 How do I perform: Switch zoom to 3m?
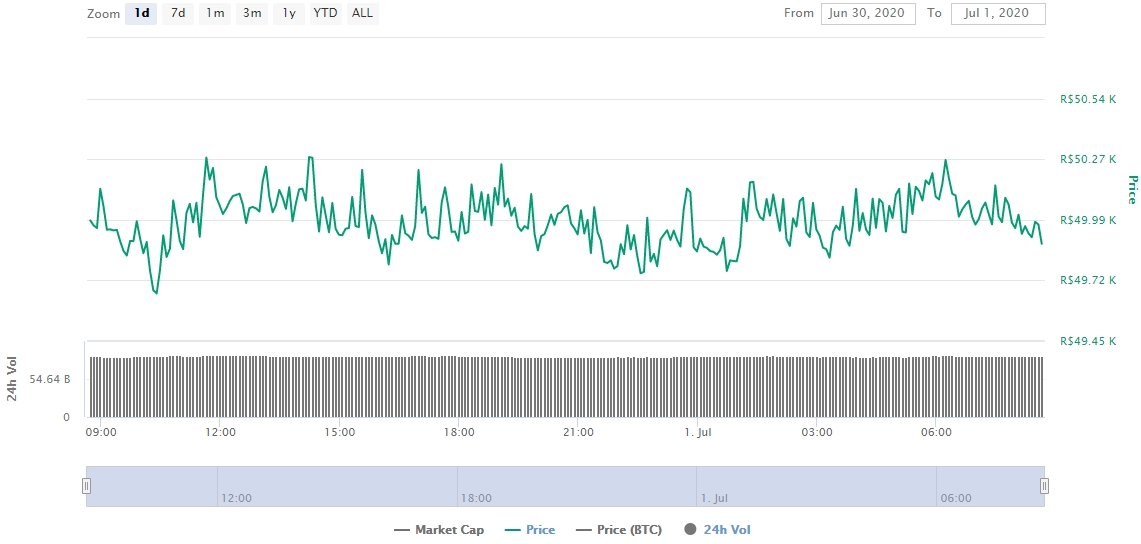tap(252, 14)
